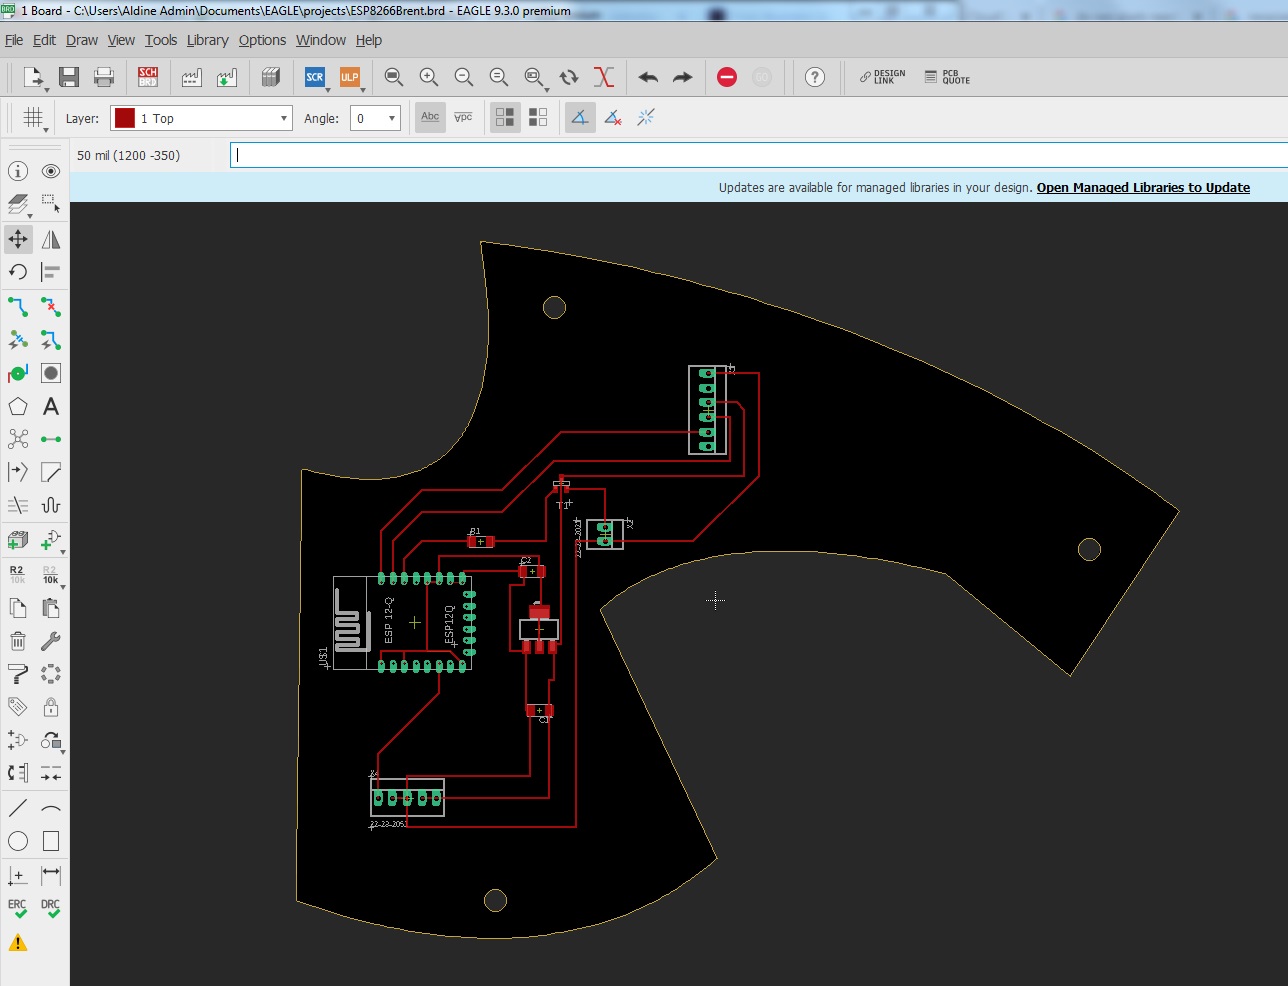Toggle the Abc text display option
The width and height of the screenshot is (1288, 986).
coord(430,117)
